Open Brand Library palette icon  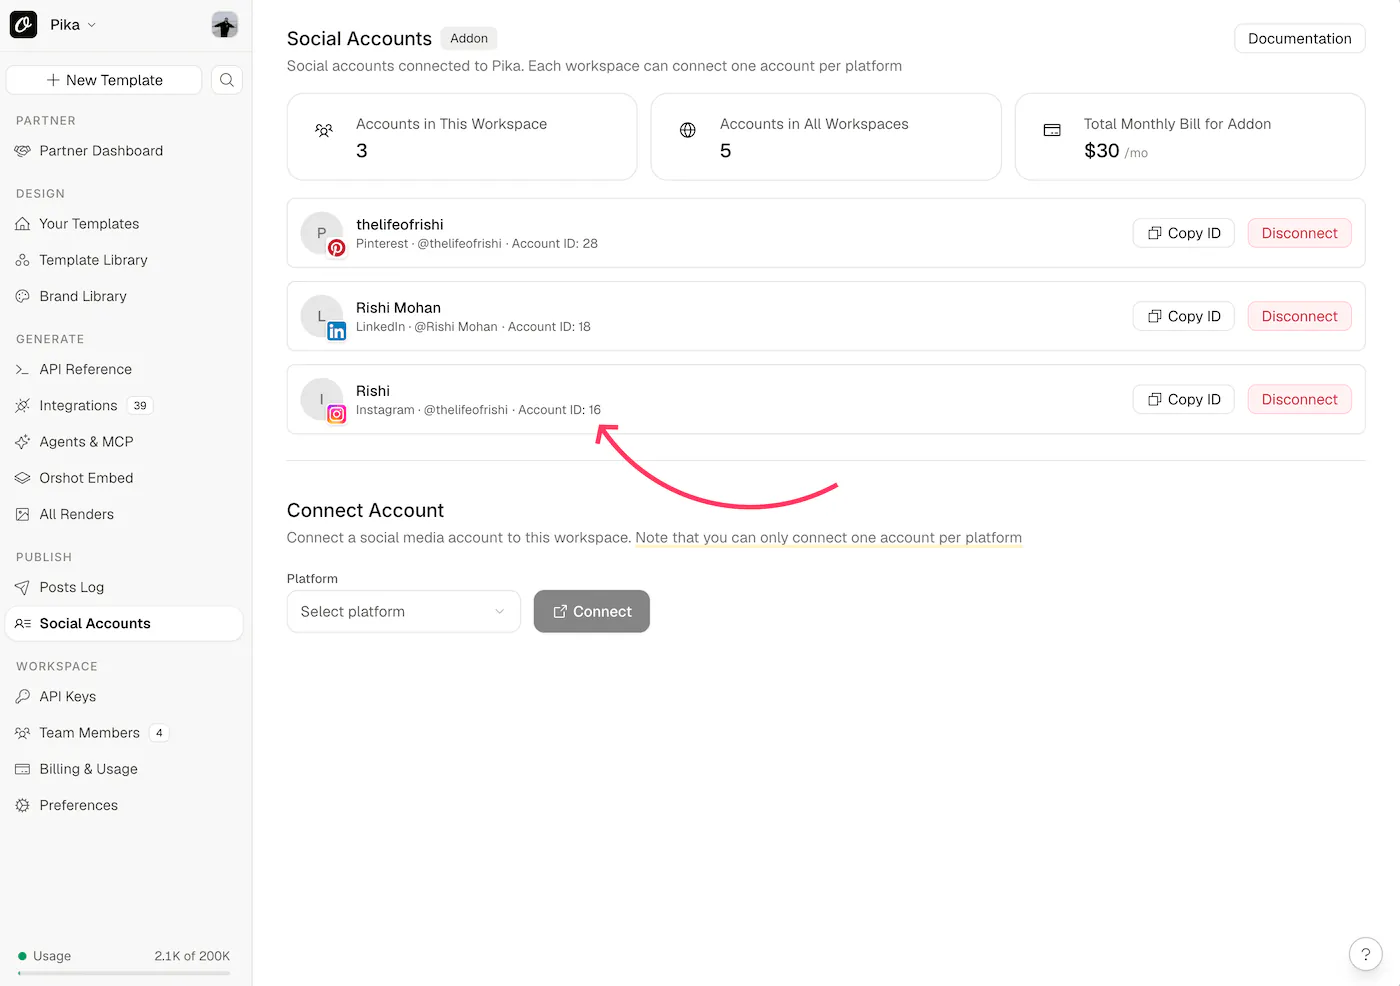coord(23,296)
